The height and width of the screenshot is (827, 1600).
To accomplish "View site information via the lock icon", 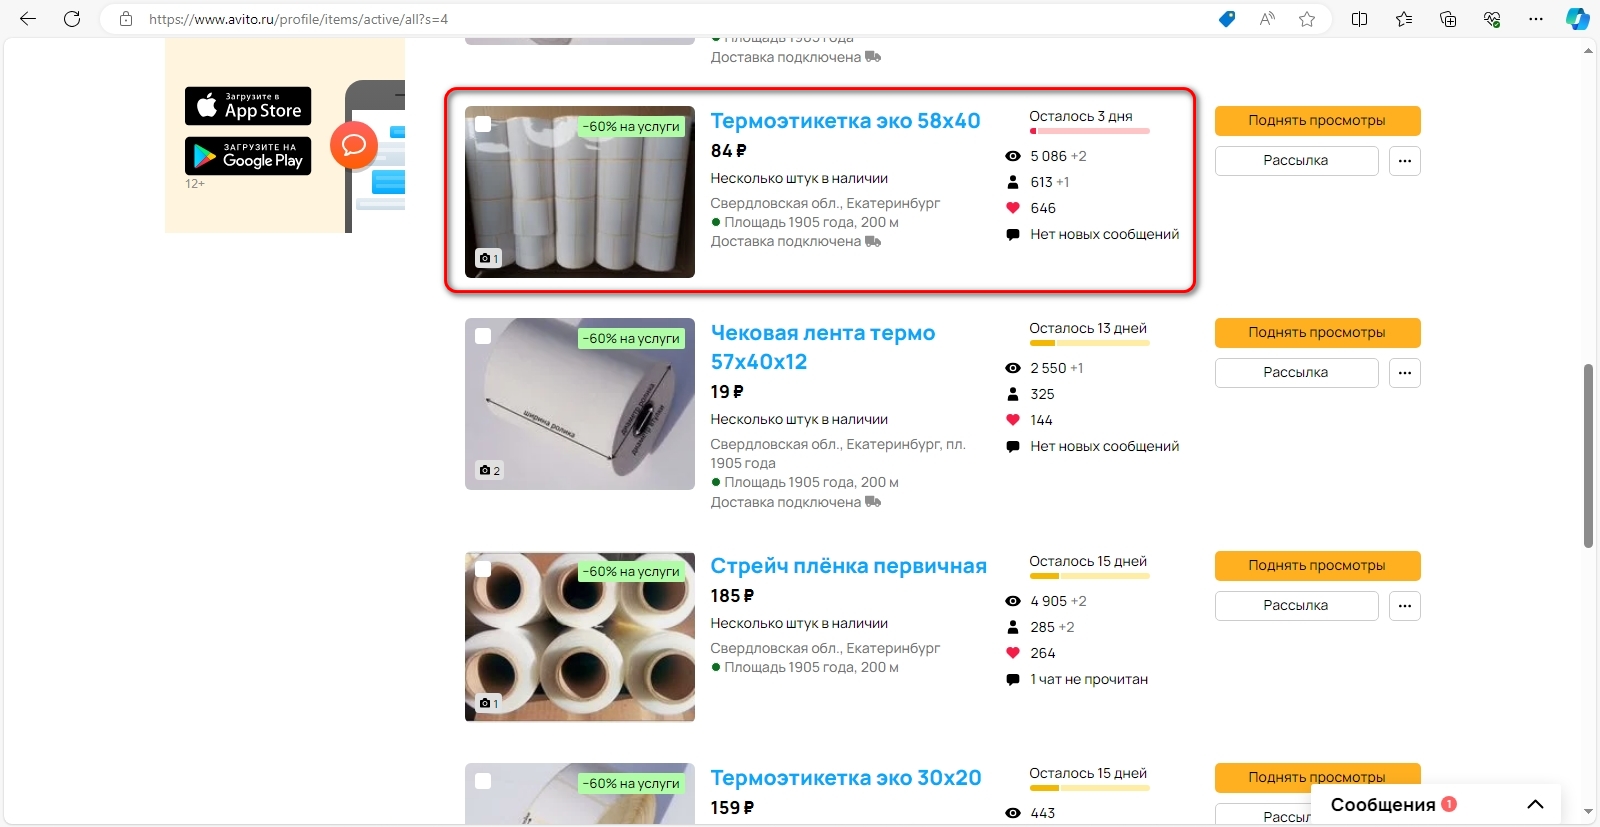I will (126, 19).
